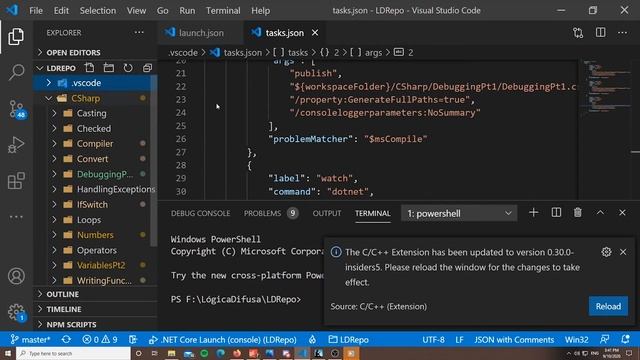Switch to the OUTPUT tab
The image size is (640, 360).
(x=327, y=213)
